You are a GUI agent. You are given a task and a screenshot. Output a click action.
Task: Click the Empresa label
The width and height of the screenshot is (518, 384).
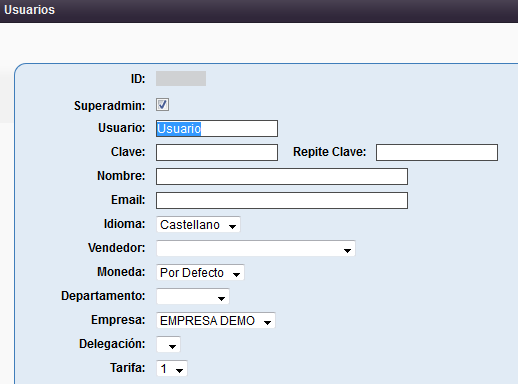tap(118, 320)
